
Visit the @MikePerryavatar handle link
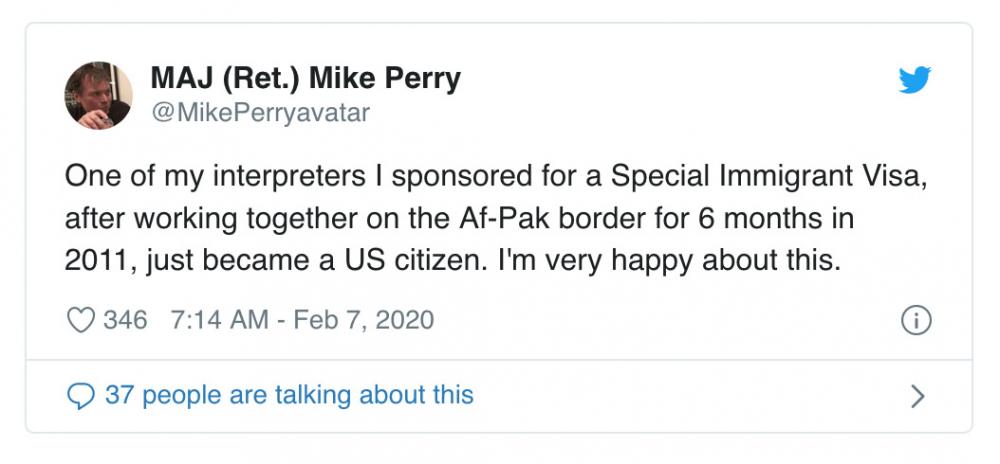coord(260,113)
